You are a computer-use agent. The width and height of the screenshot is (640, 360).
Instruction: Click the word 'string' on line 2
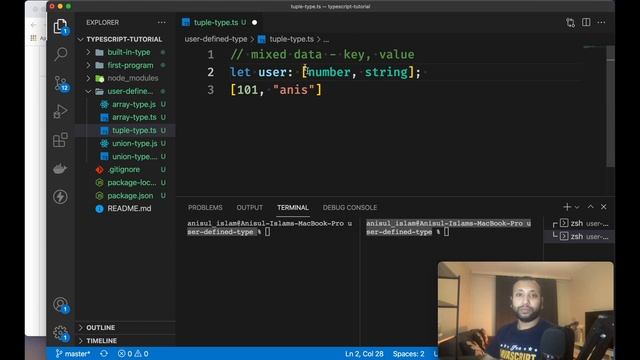point(386,72)
